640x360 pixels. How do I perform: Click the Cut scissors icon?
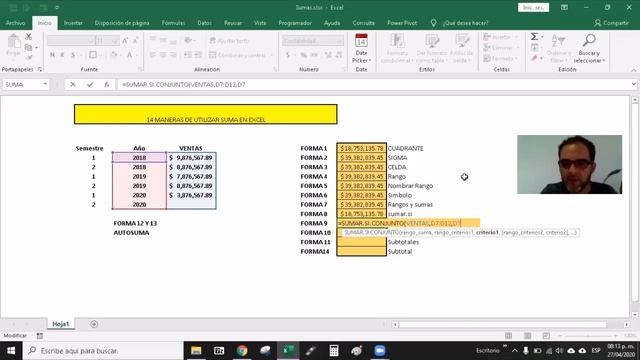[x=28, y=37]
